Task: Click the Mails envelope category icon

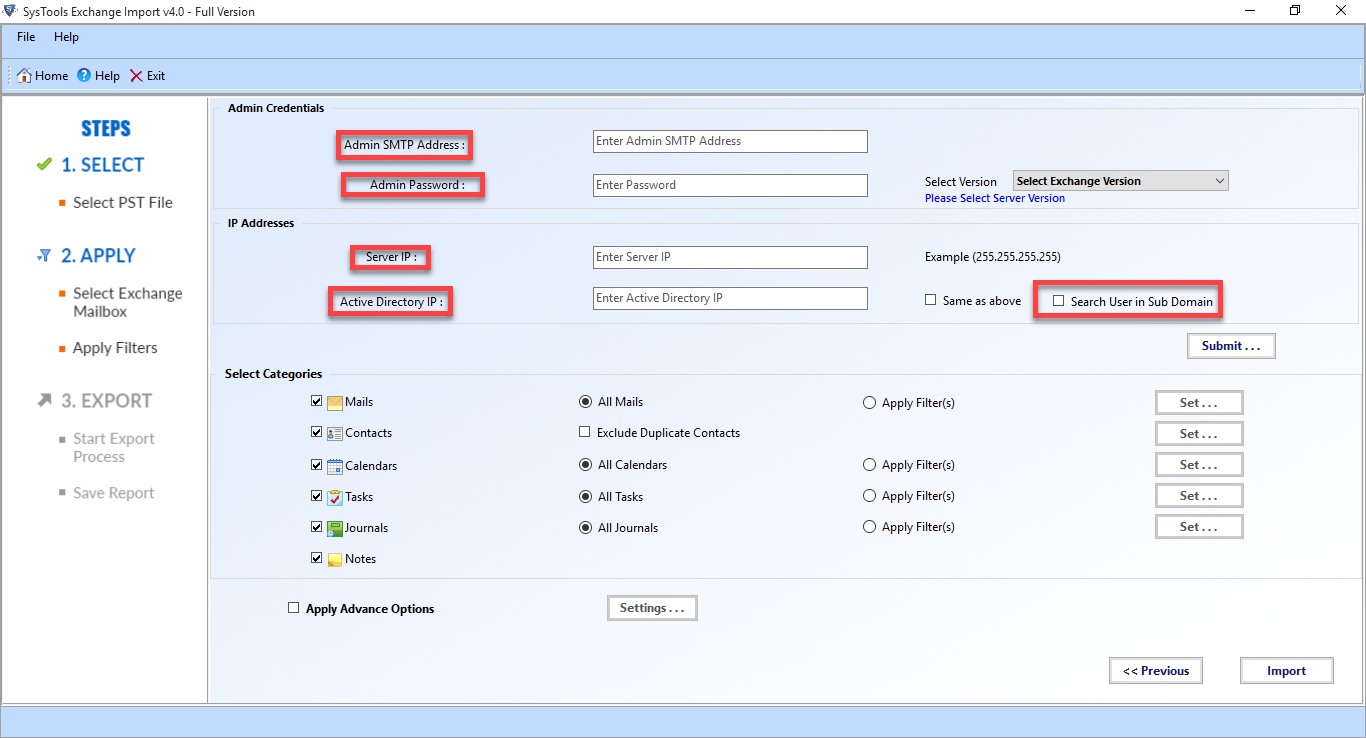Action: click(x=335, y=402)
